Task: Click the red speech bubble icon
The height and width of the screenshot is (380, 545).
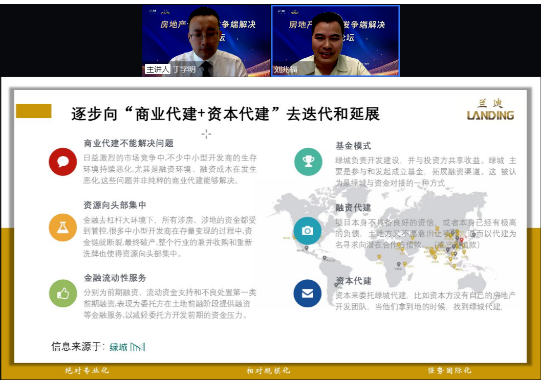Action: pos(63,162)
